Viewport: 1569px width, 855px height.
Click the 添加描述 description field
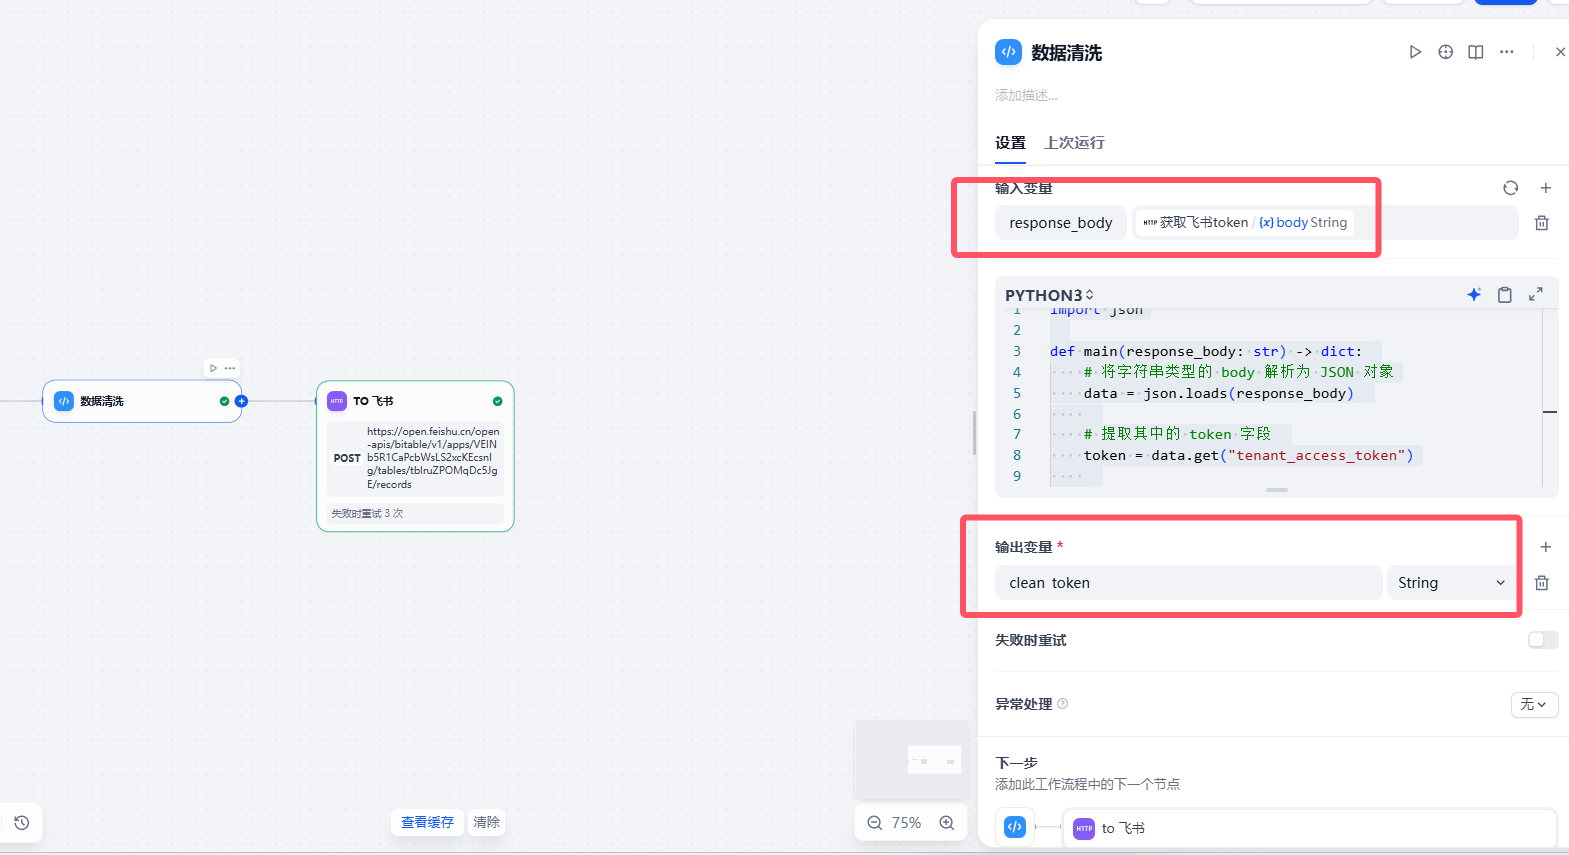click(x=1026, y=96)
